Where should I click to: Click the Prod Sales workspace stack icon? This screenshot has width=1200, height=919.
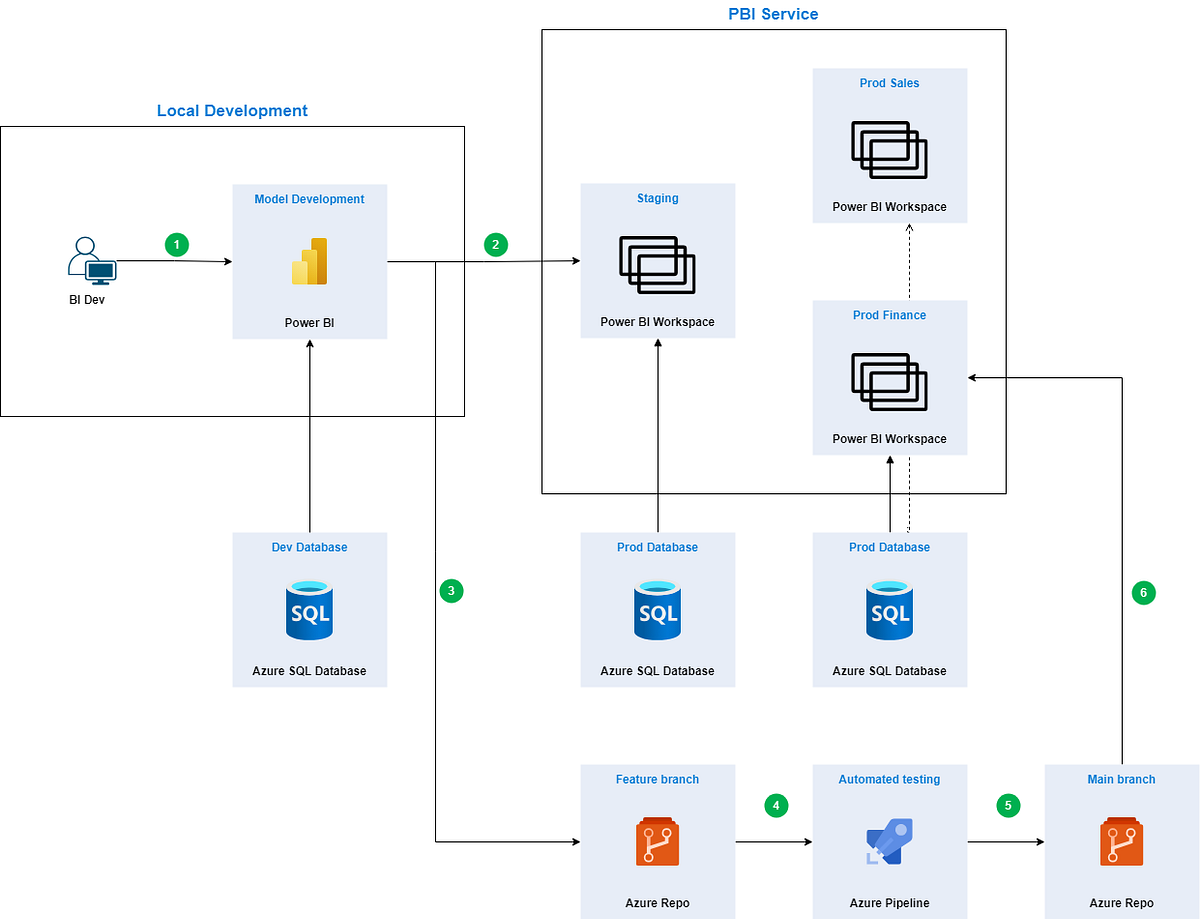click(889, 149)
